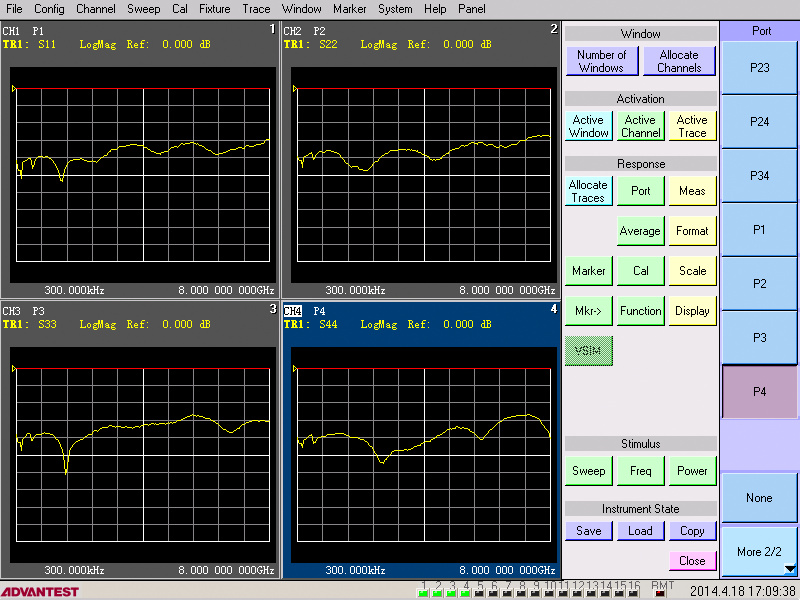The height and width of the screenshot is (600, 800).
Task: Click the Scale button
Action: [x=692, y=271]
